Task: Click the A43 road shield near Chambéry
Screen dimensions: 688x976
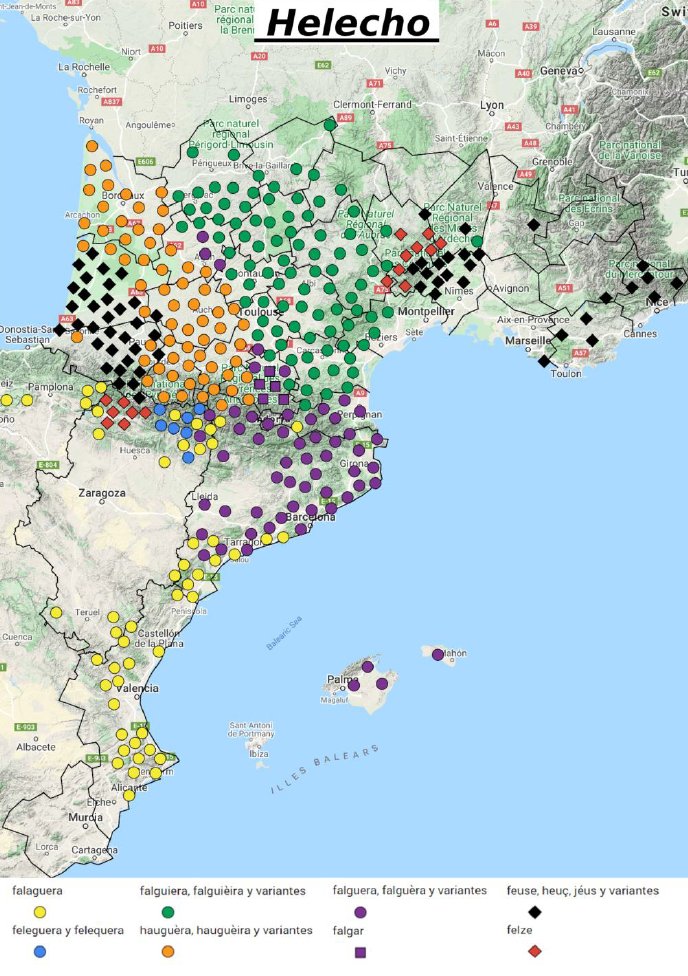Action: point(513,126)
